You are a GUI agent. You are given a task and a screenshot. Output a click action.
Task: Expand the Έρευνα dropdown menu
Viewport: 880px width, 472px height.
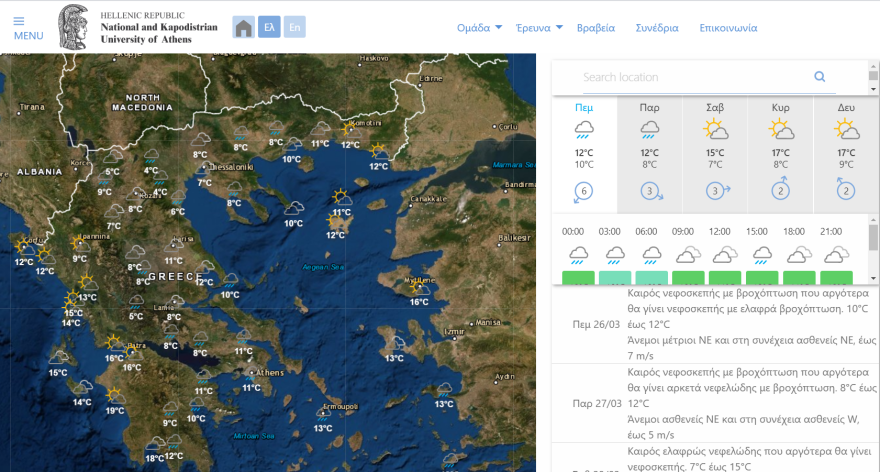(539, 28)
